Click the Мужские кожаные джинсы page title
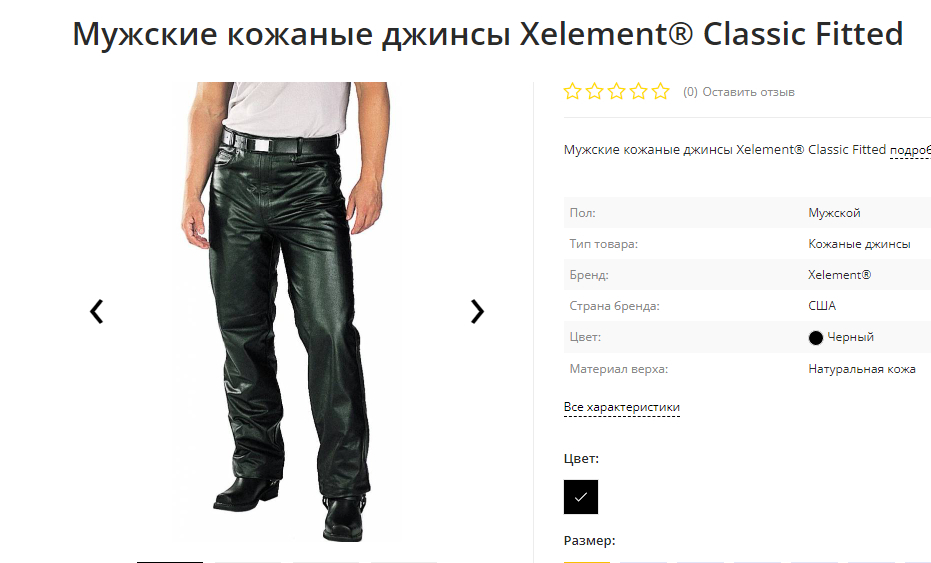 tap(487, 33)
